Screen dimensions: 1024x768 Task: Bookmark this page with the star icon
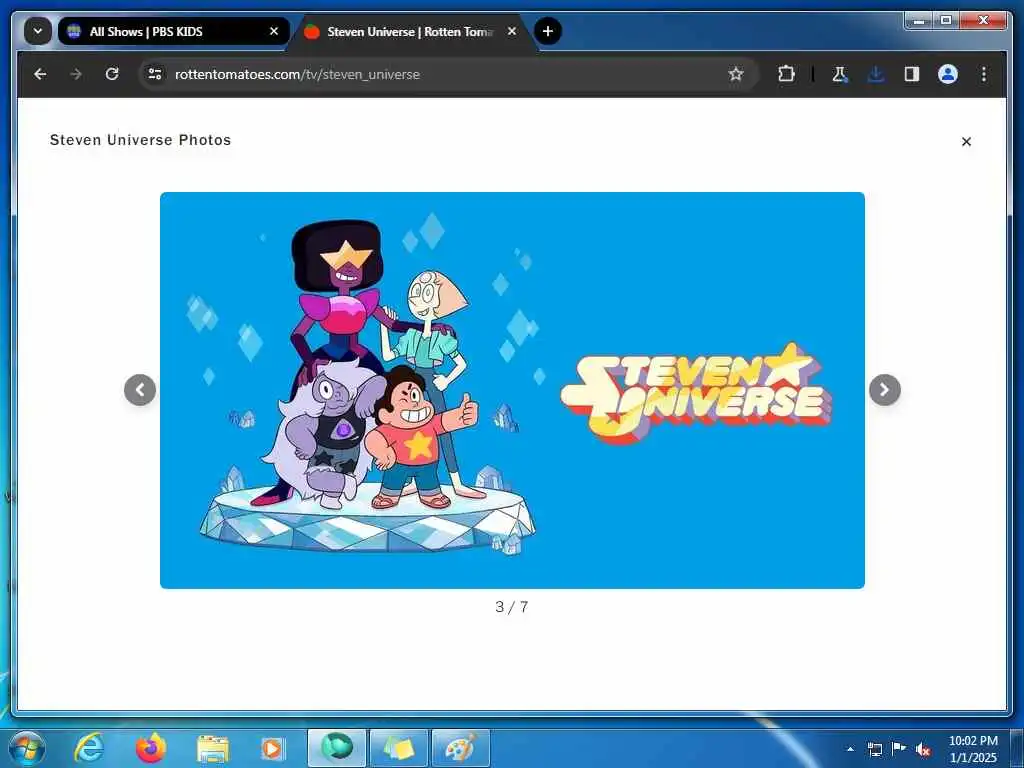(735, 74)
